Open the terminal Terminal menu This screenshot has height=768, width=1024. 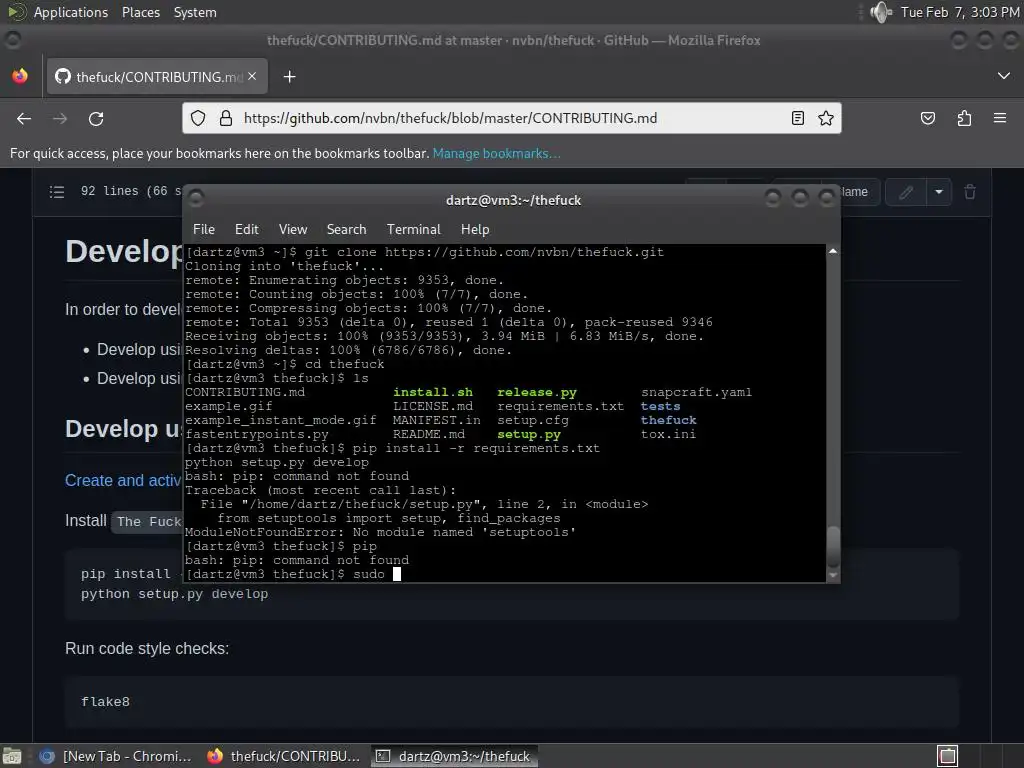(x=413, y=229)
